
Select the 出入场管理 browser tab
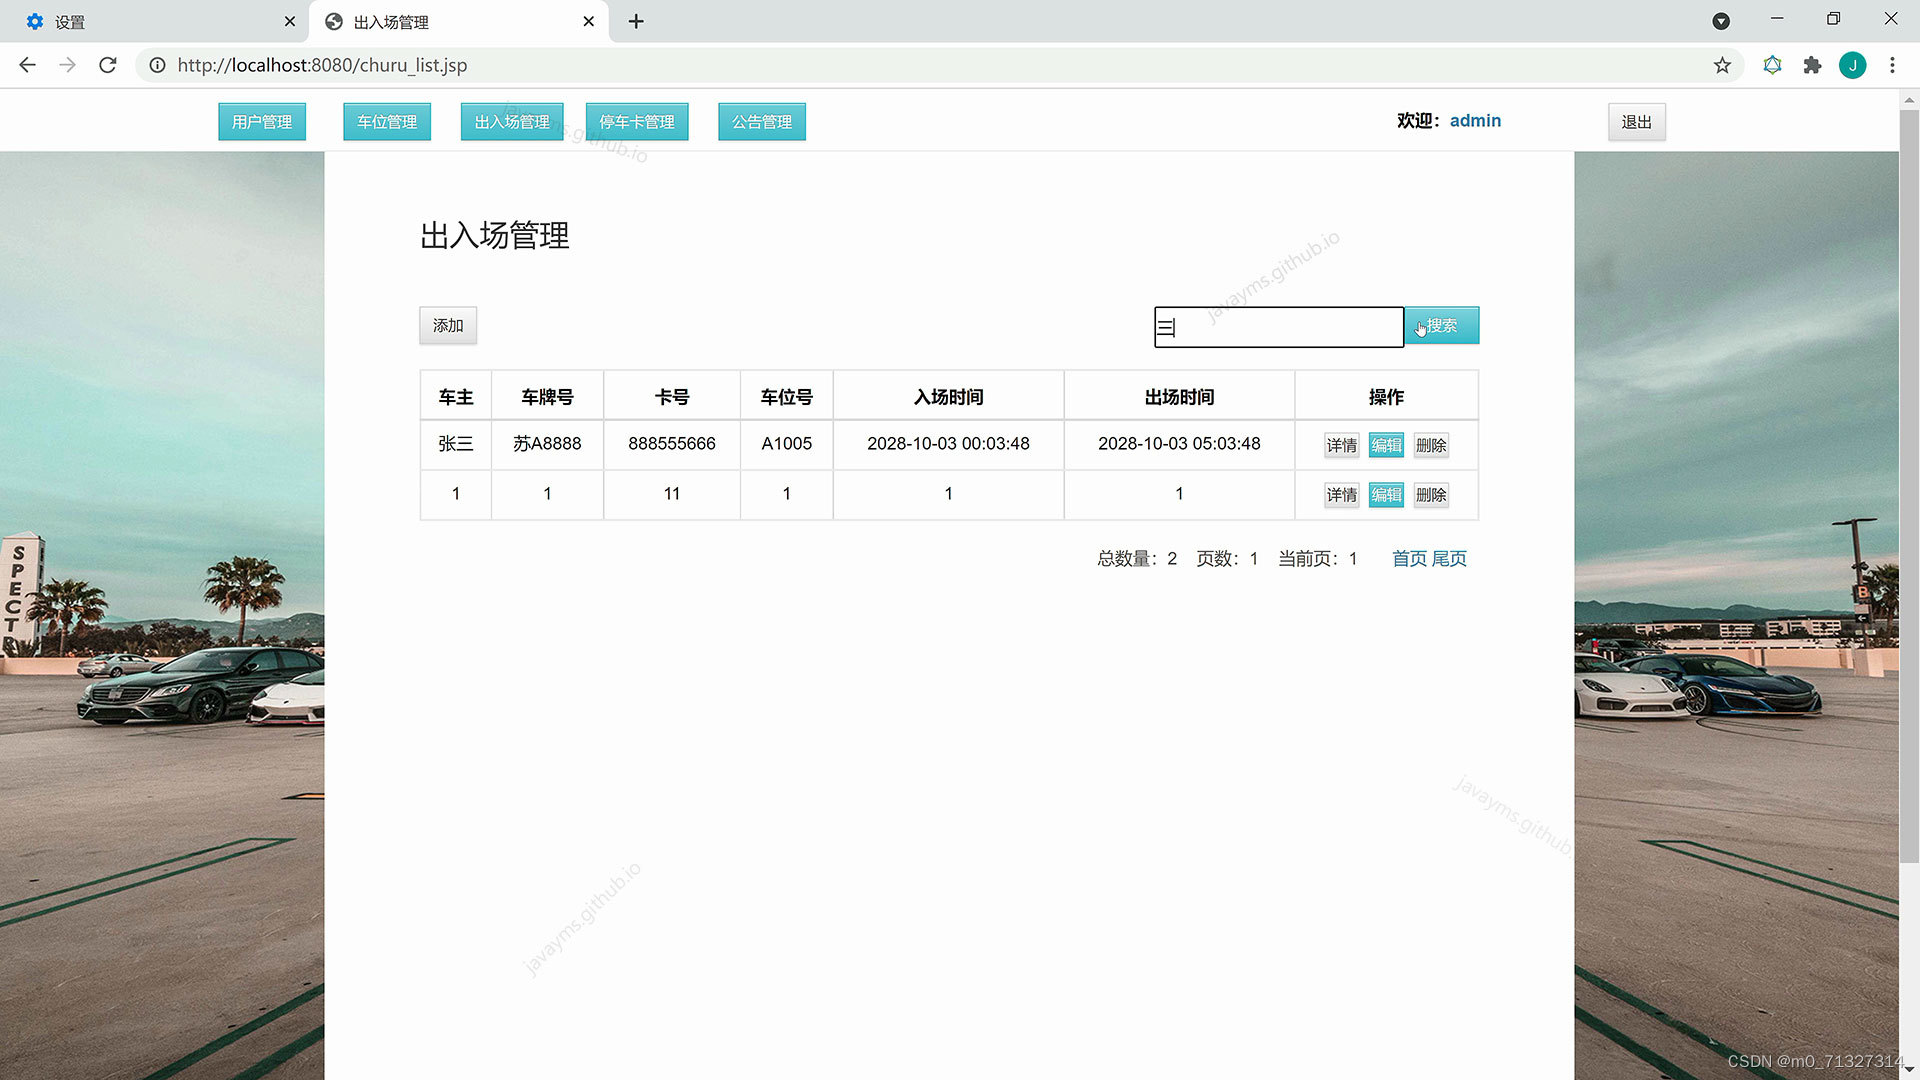(460, 21)
